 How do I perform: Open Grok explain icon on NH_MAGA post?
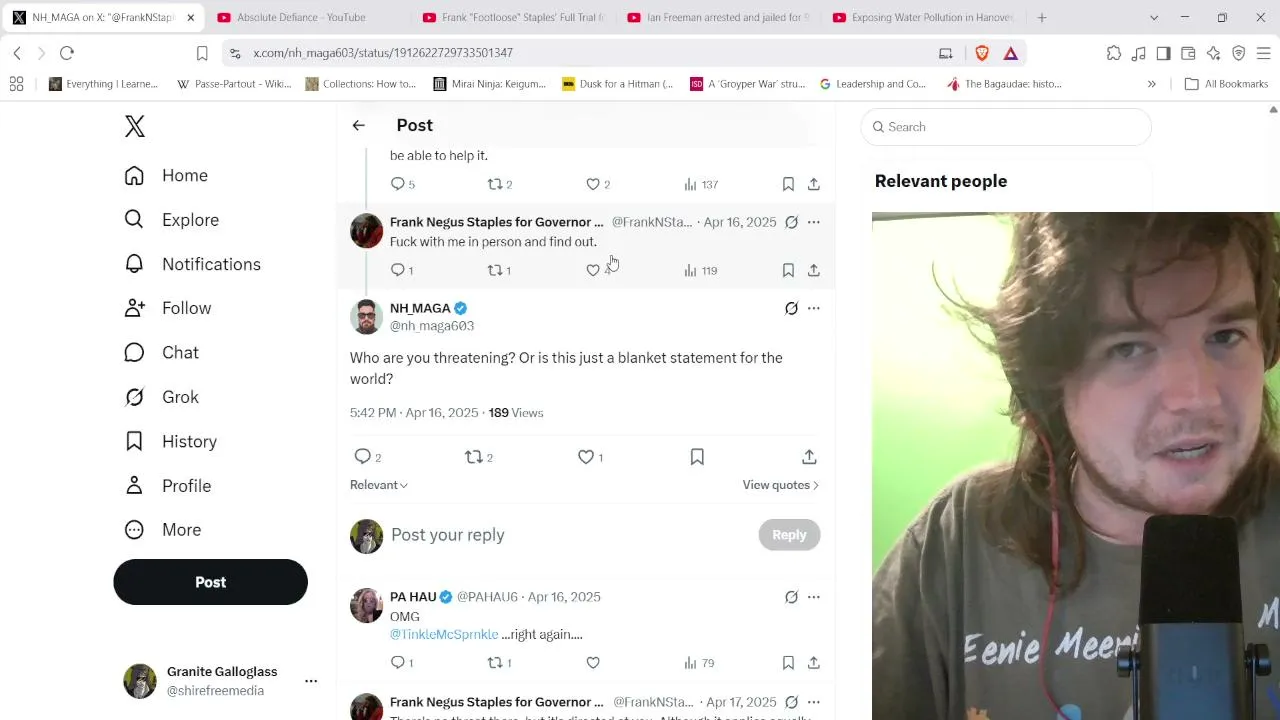(791, 308)
